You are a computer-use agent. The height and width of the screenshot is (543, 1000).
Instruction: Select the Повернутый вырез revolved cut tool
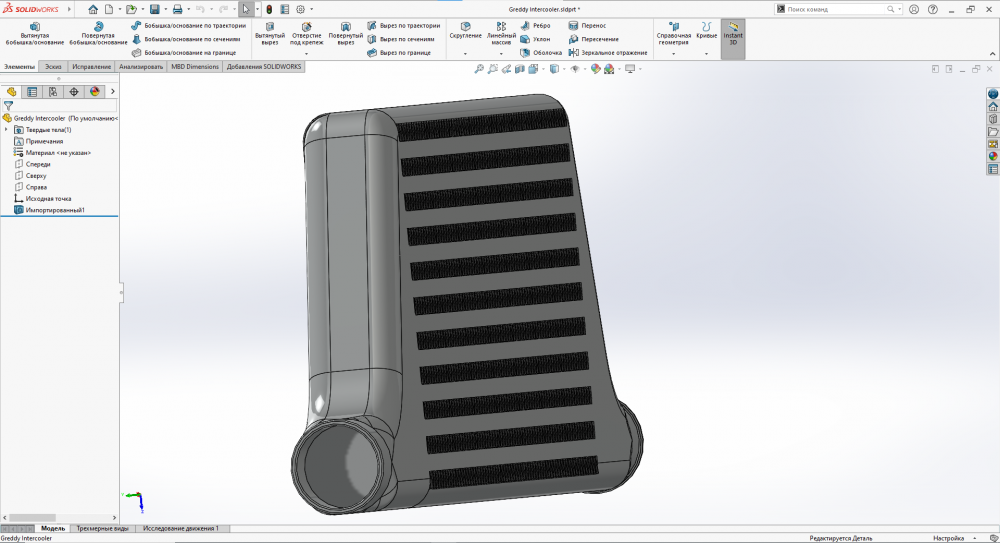click(345, 33)
